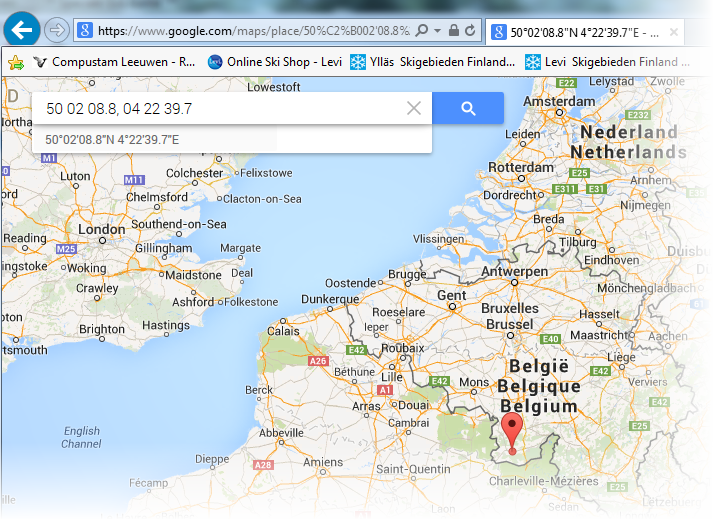The width and height of the screenshot is (713, 520).
Task: Click the Hastings label on map
Action: 166,325
